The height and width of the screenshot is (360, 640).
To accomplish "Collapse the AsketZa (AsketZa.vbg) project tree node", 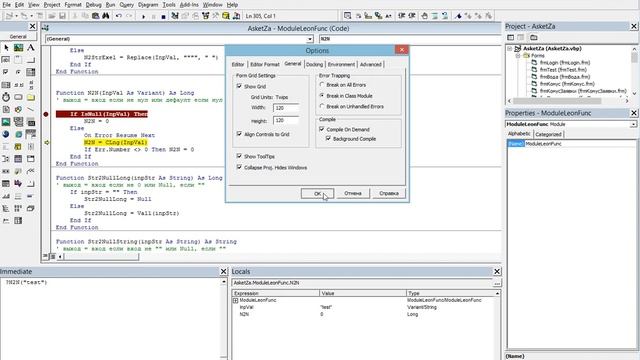I will [510, 49].
